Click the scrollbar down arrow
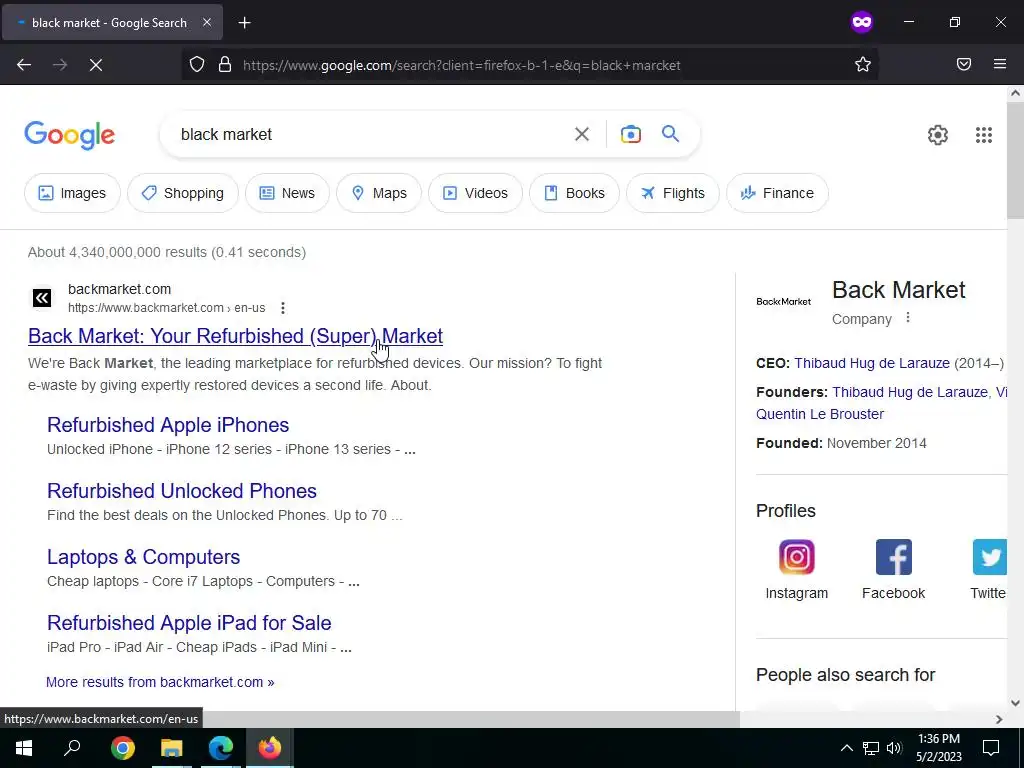This screenshot has height=768, width=1024. click(1015, 703)
